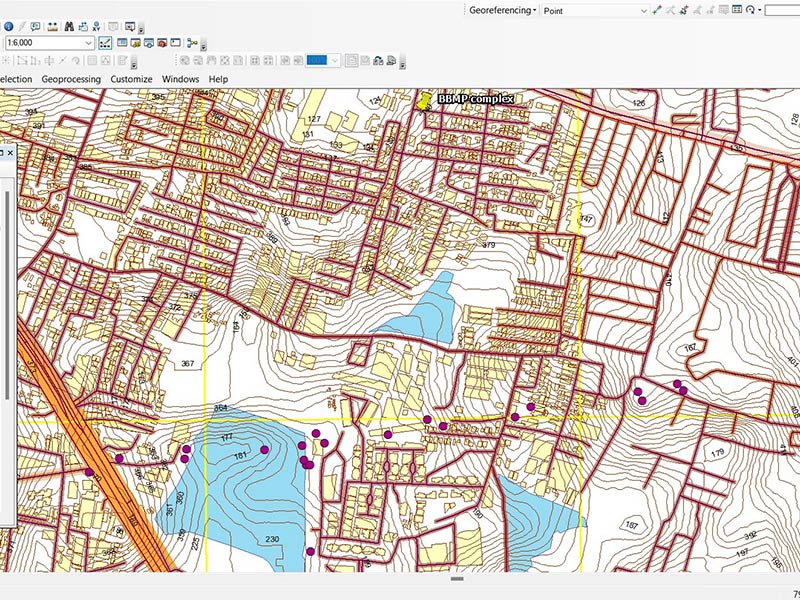Image resolution: width=800 pixels, height=600 pixels.
Task: Expand the map scale 1:6,000 dropdown
Action: [x=89, y=44]
